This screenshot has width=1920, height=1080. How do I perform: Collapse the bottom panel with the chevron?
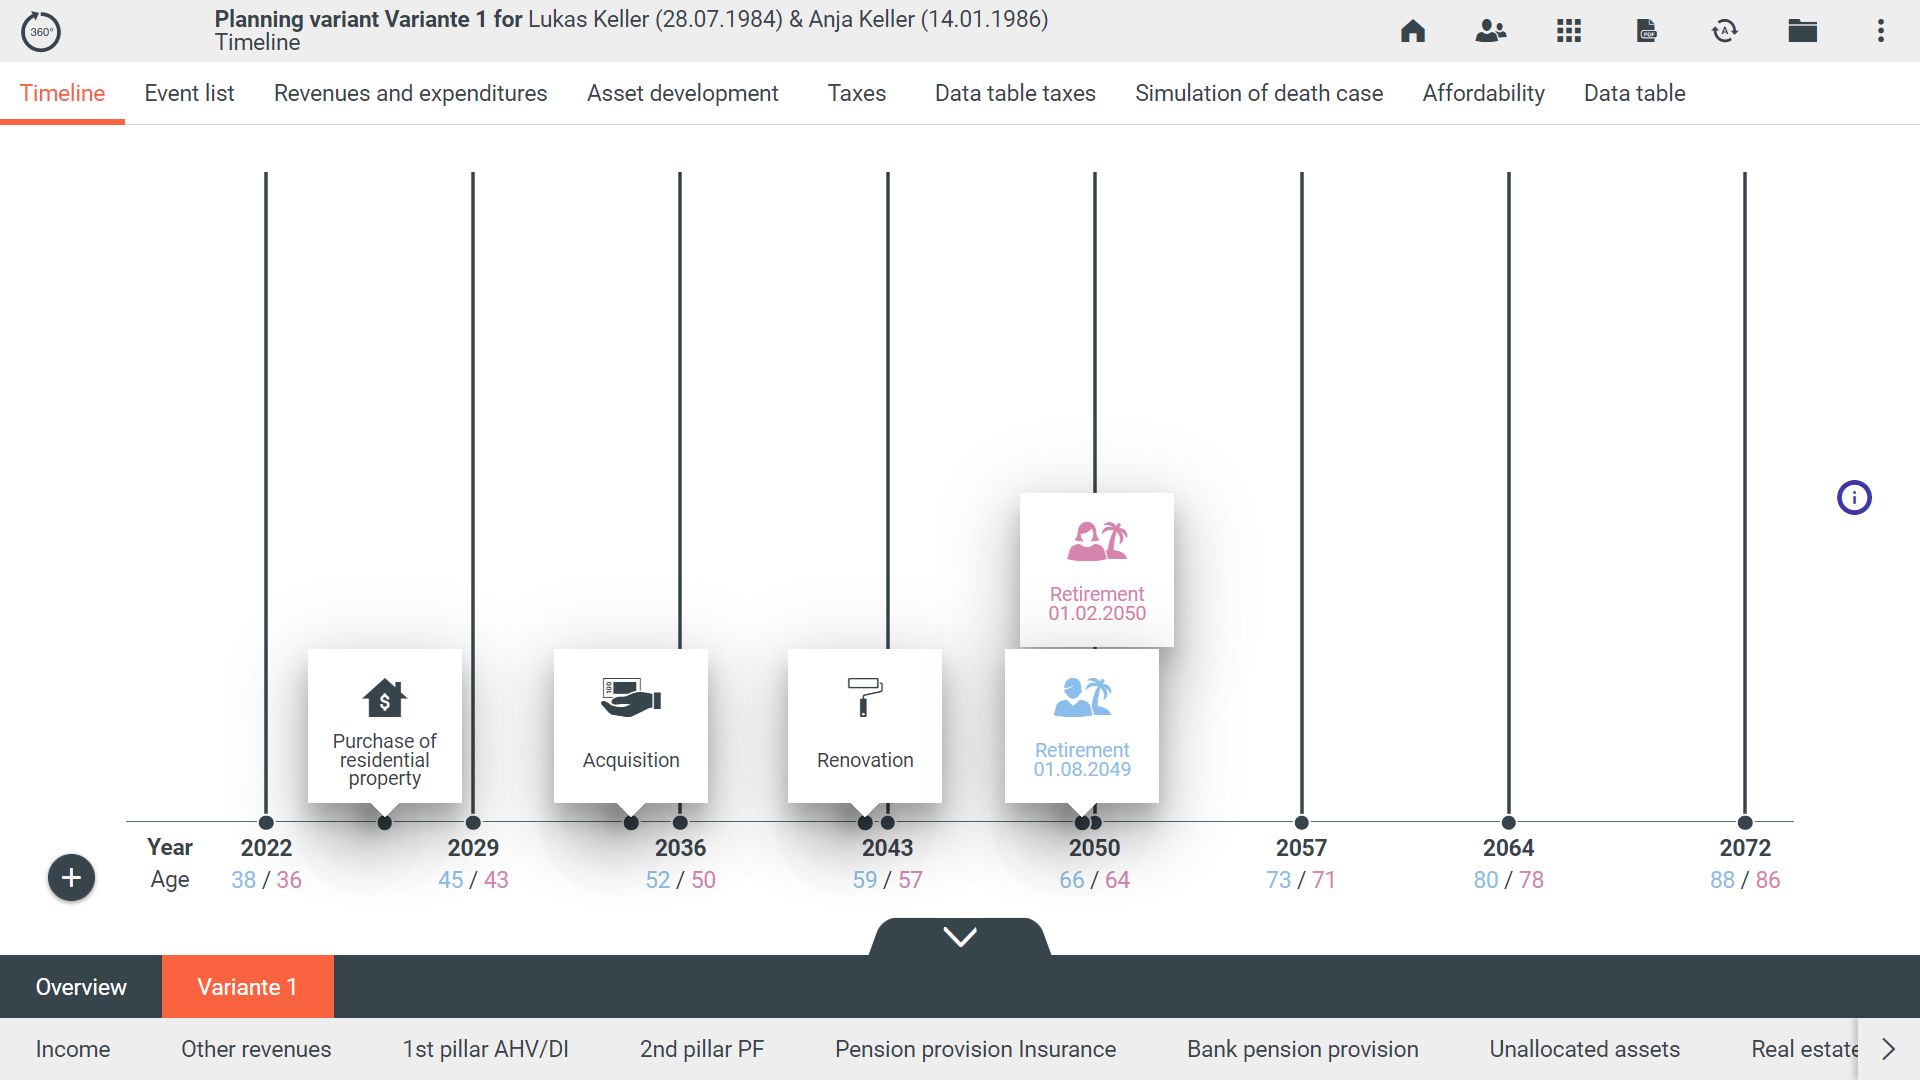click(x=960, y=937)
